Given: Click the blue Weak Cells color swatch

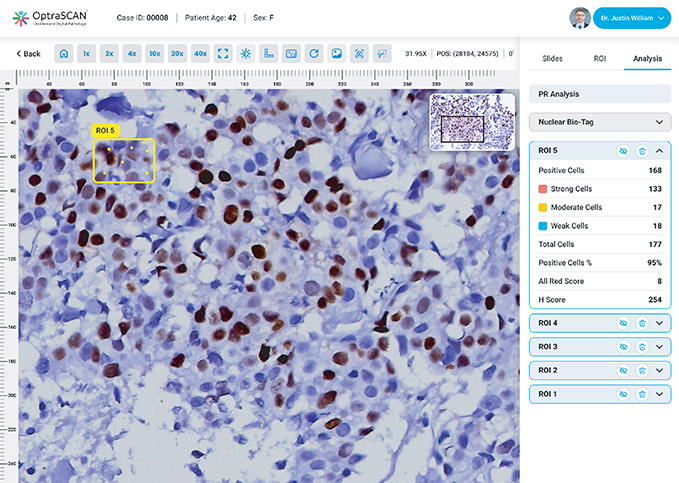Looking at the screenshot, I should [543, 226].
